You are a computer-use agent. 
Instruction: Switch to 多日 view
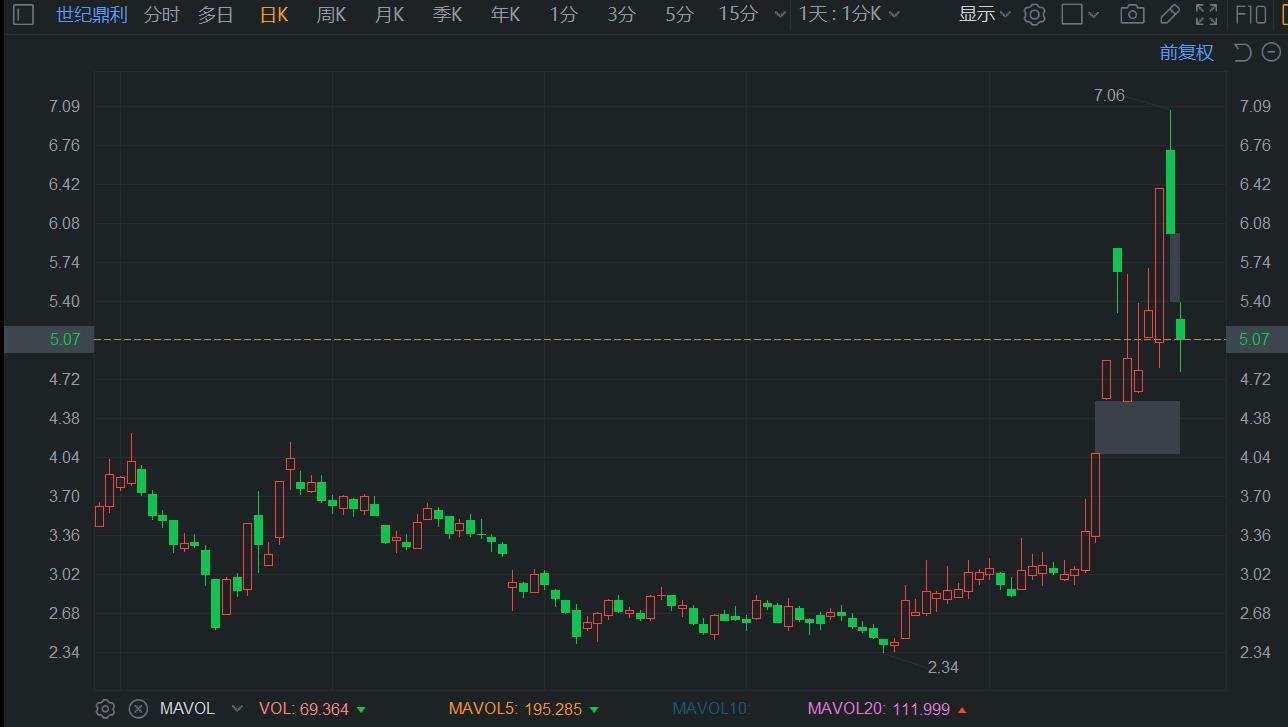(x=216, y=15)
